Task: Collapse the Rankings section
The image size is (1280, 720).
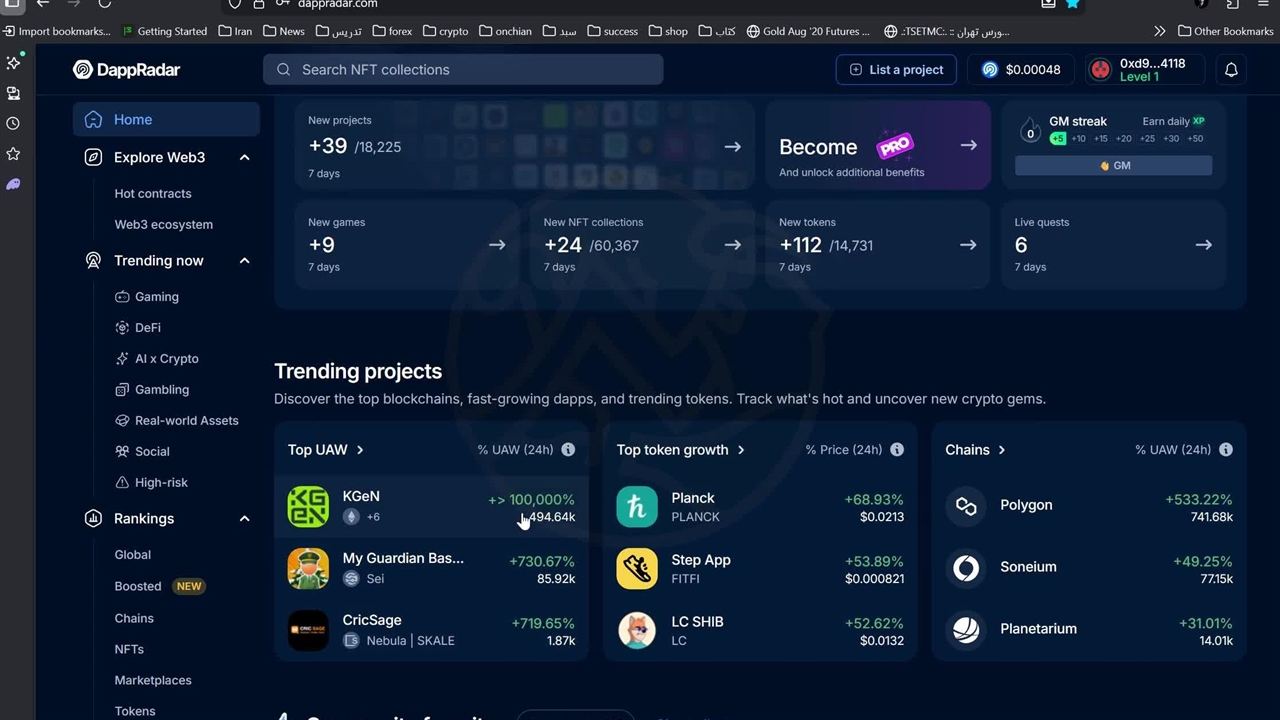Action: [x=244, y=519]
